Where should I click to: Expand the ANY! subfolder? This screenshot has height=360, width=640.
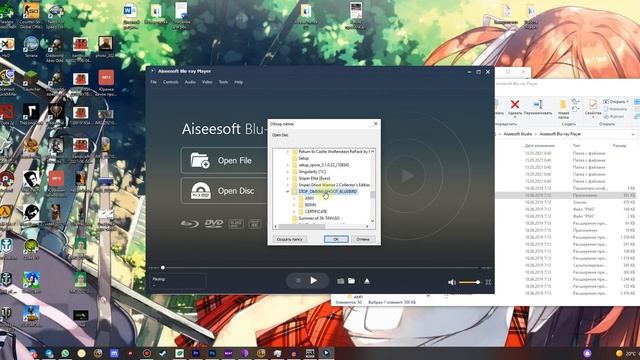294,198
